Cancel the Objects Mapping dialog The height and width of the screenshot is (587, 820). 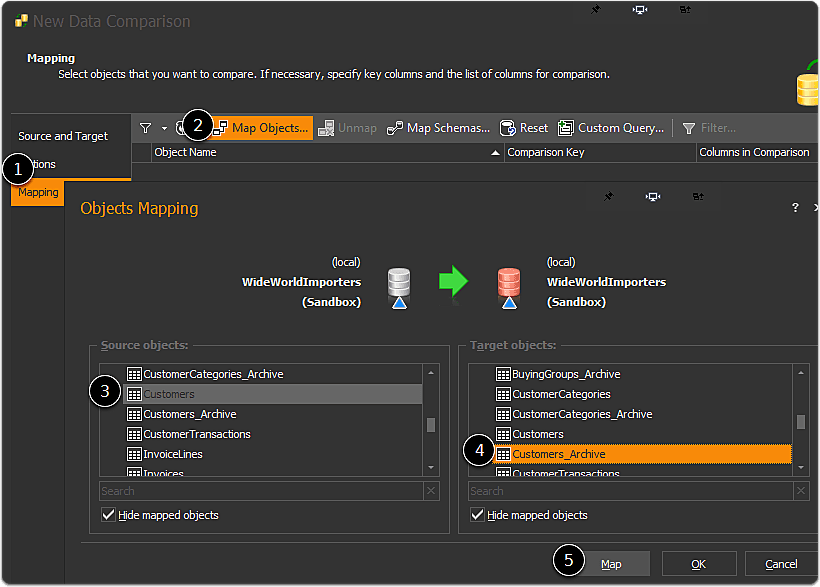tap(778, 563)
